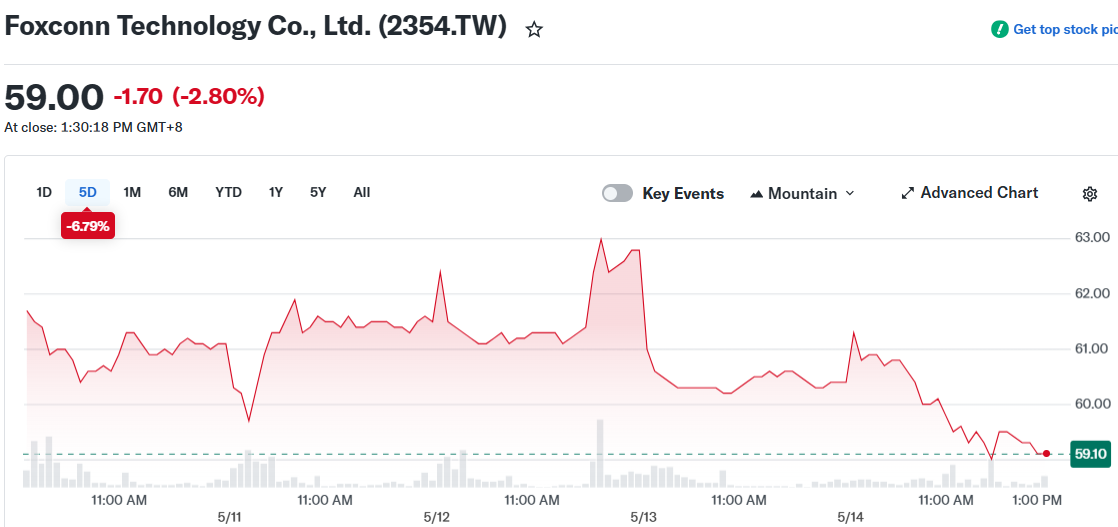Click the -1.70 price change value

(x=138, y=96)
